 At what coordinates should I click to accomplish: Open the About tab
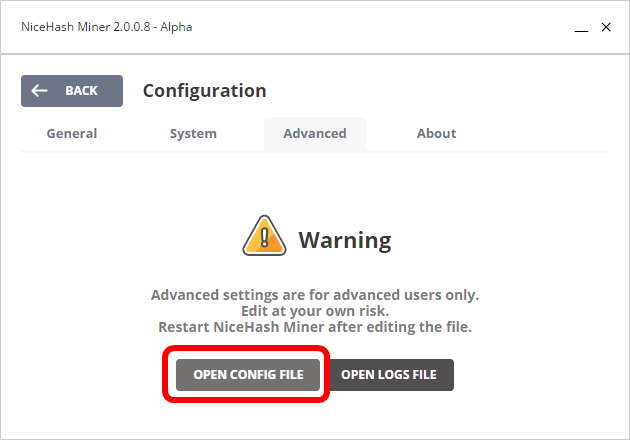(436, 133)
